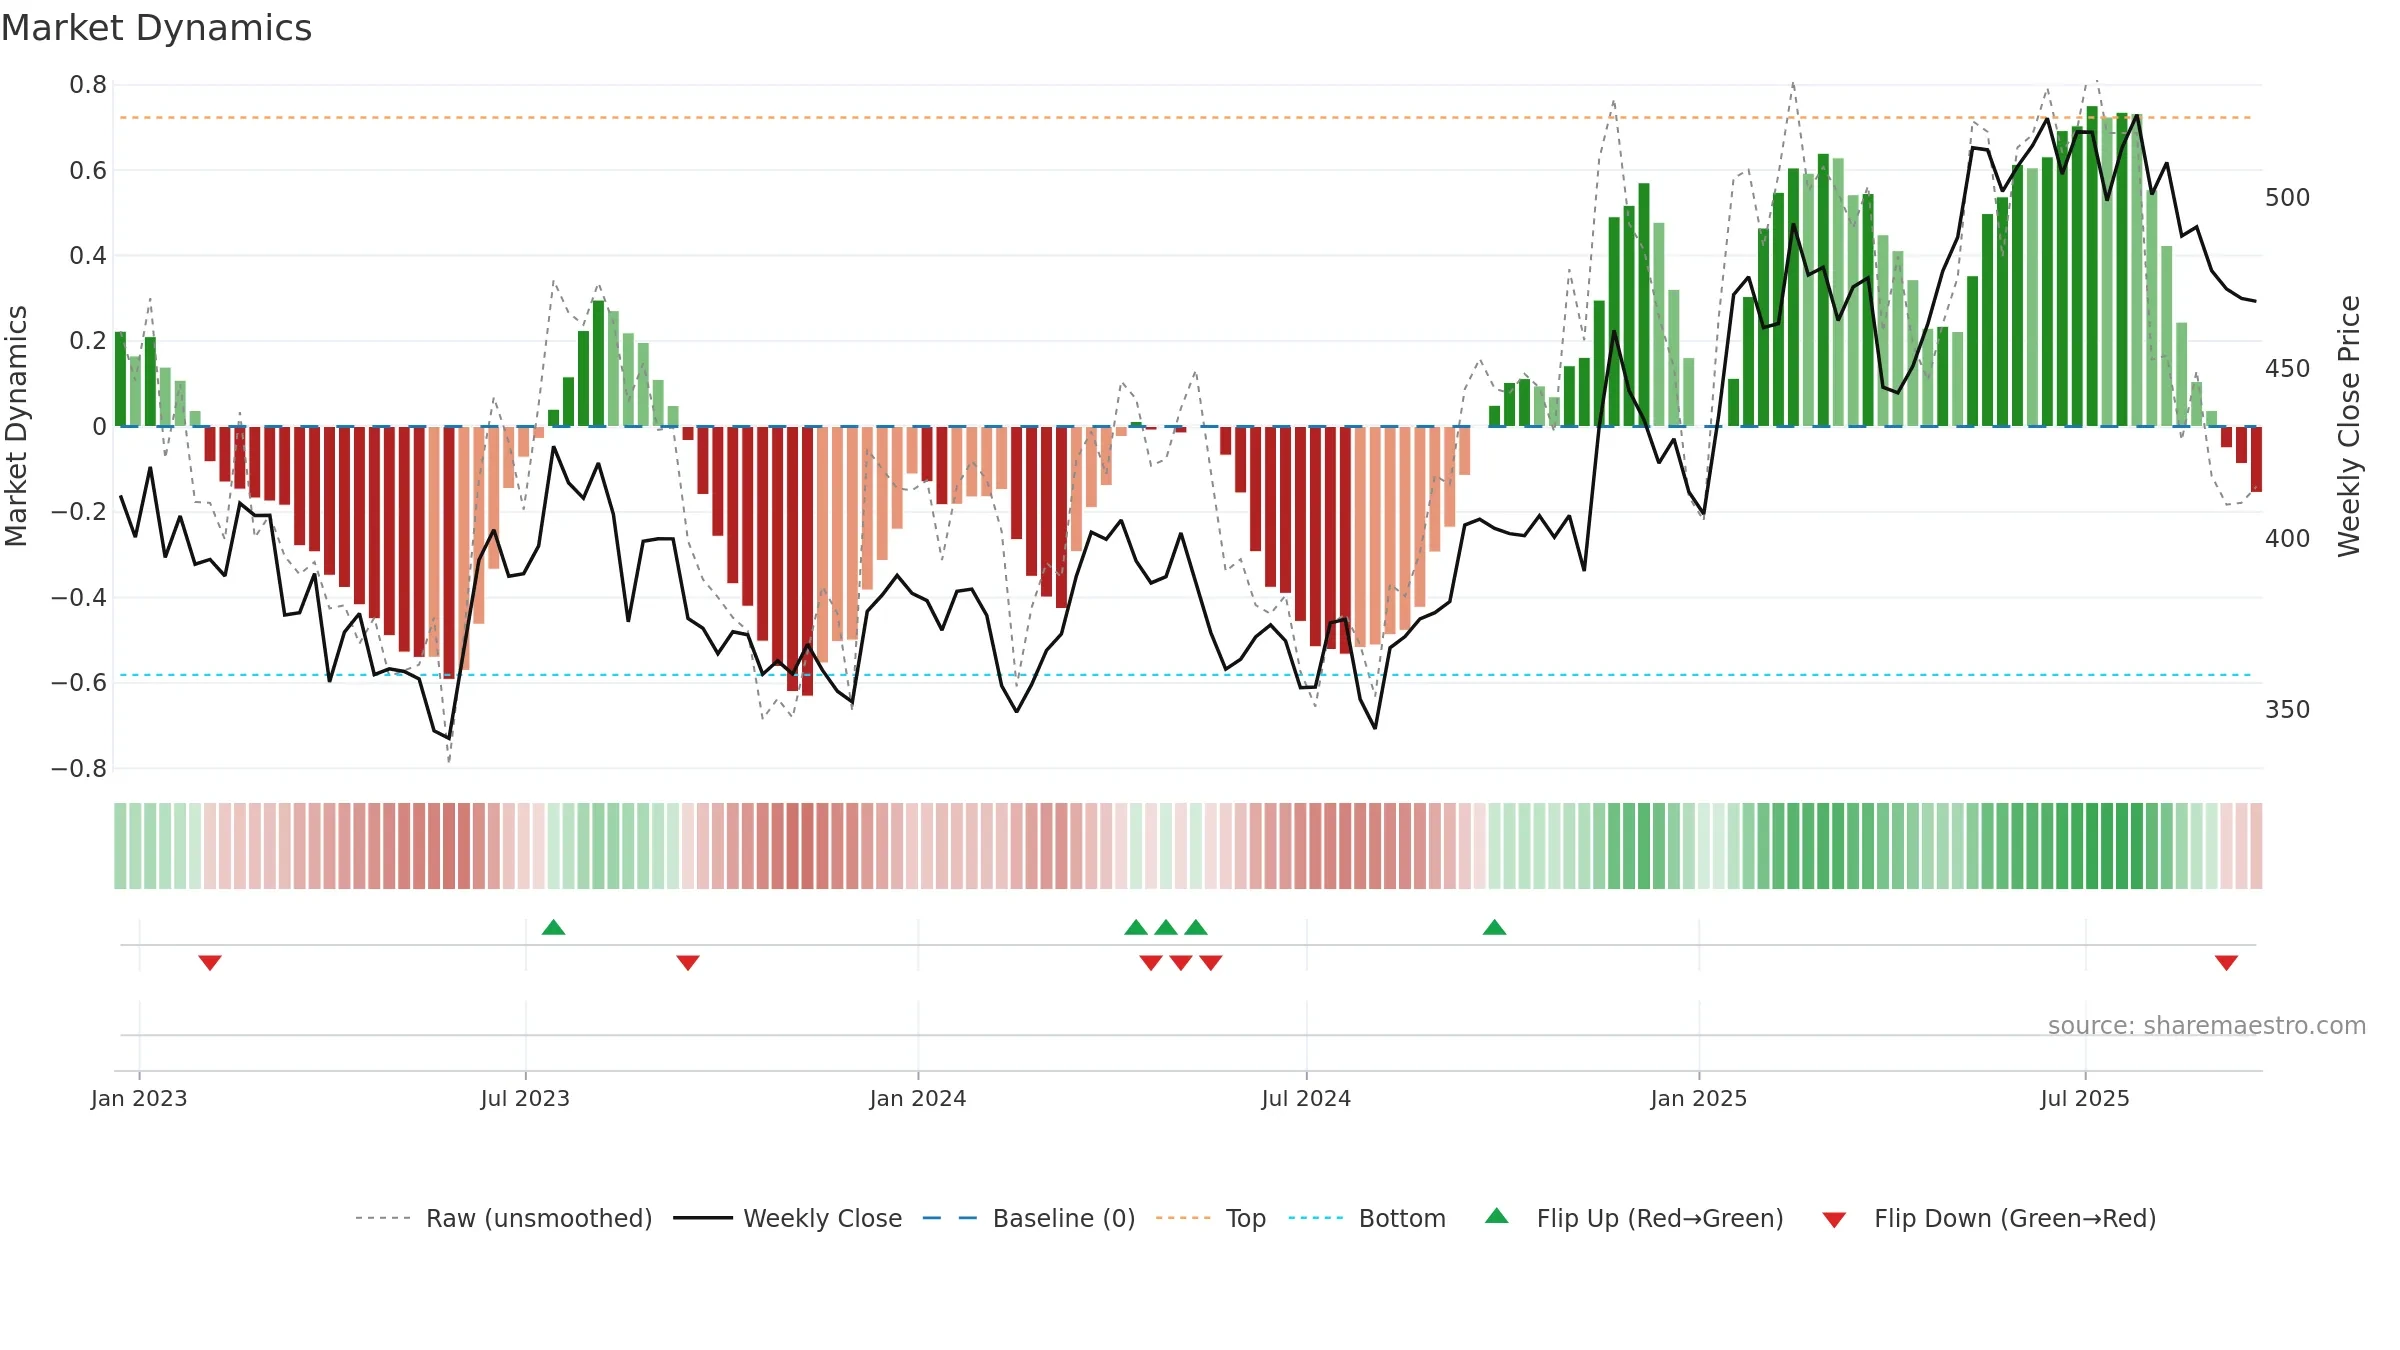Hide the Baseline (0) legend series

(x=1029, y=1218)
